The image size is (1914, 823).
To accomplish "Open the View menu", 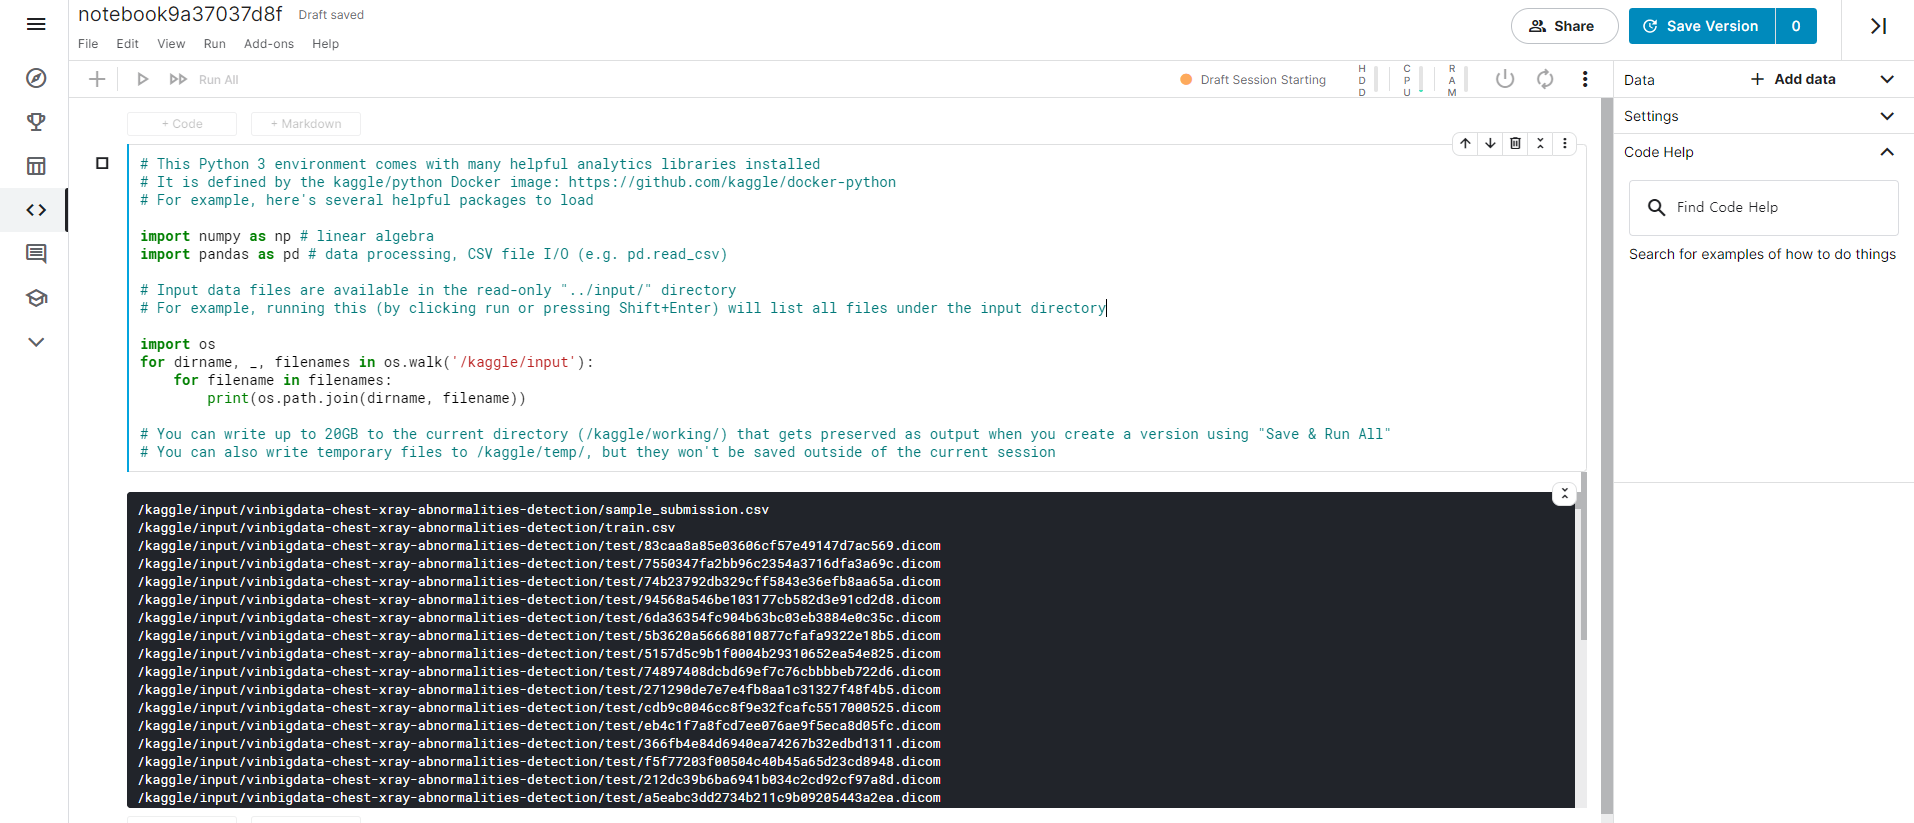I will pos(171,44).
